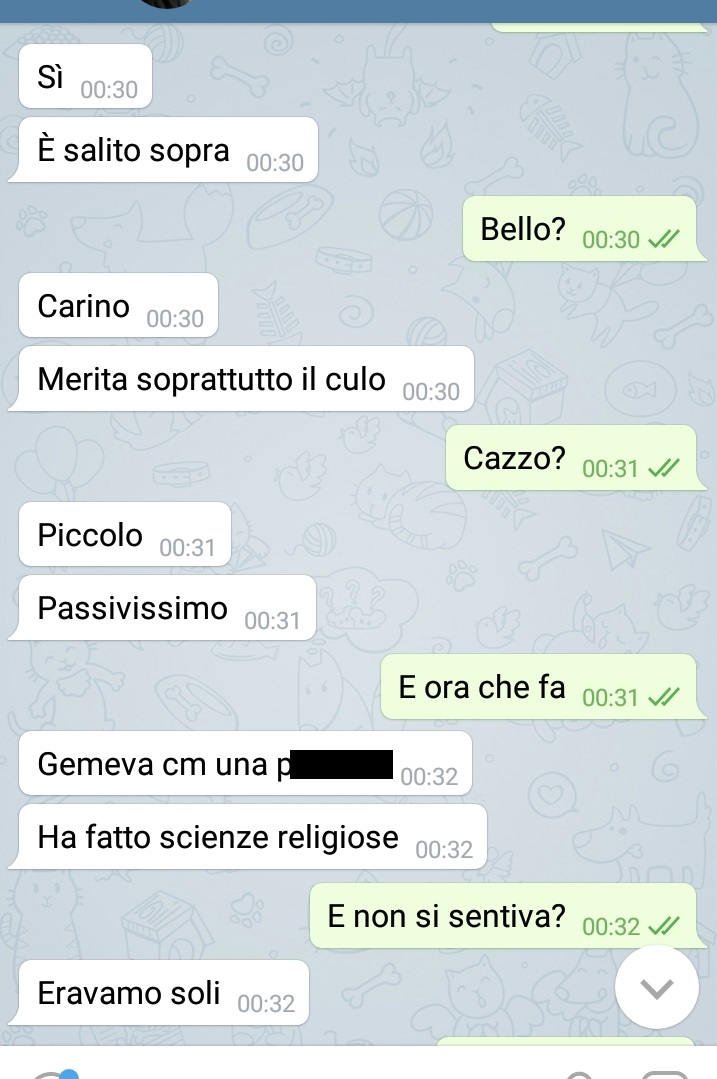Tap the partially visible green bubble at bottom
The image size is (717, 1079).
(x=566, y=1040)
